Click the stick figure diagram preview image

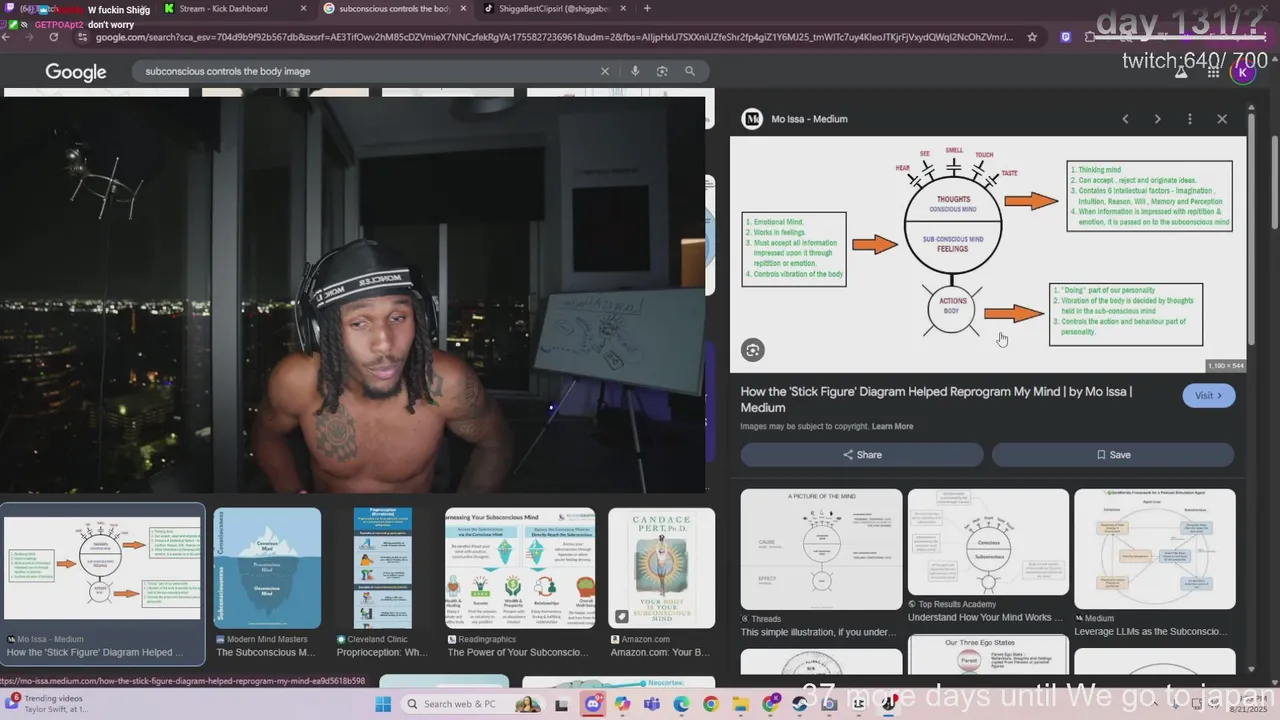(988, 255)
